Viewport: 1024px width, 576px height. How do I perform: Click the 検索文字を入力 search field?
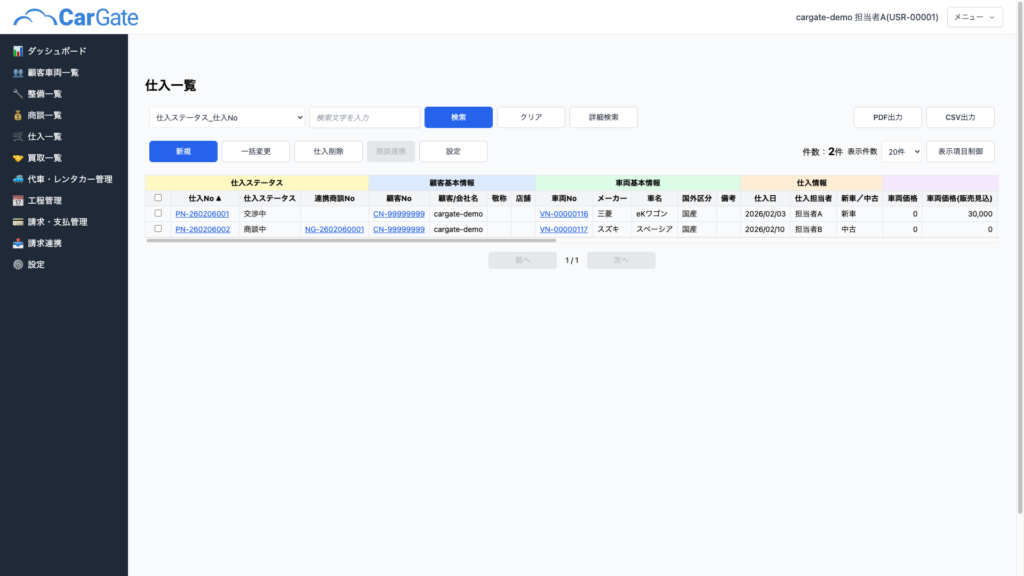tap(364, 118)
